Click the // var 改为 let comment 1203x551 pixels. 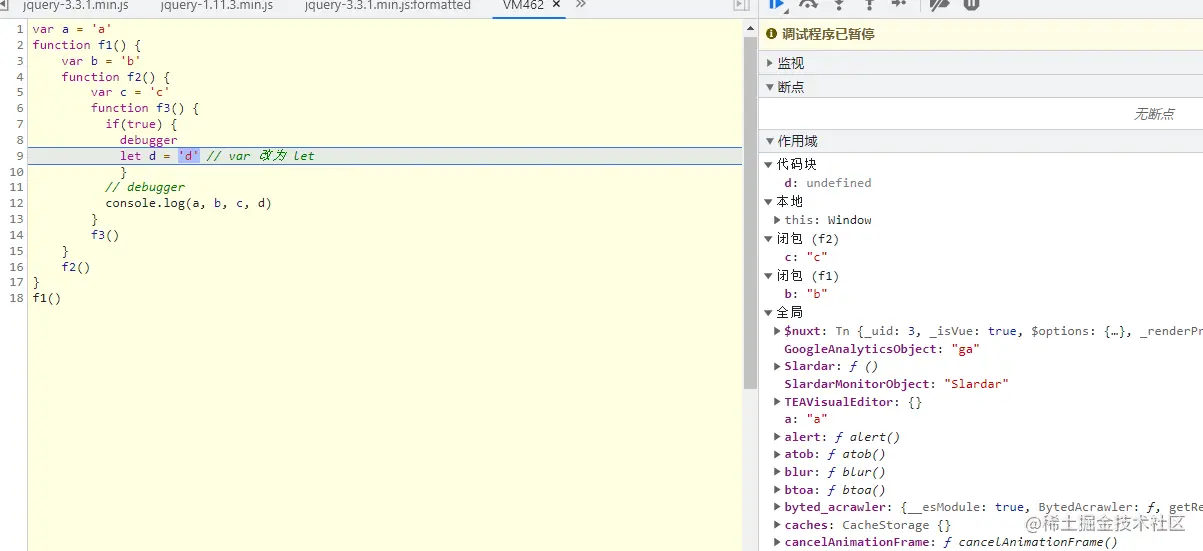point(261,156)
